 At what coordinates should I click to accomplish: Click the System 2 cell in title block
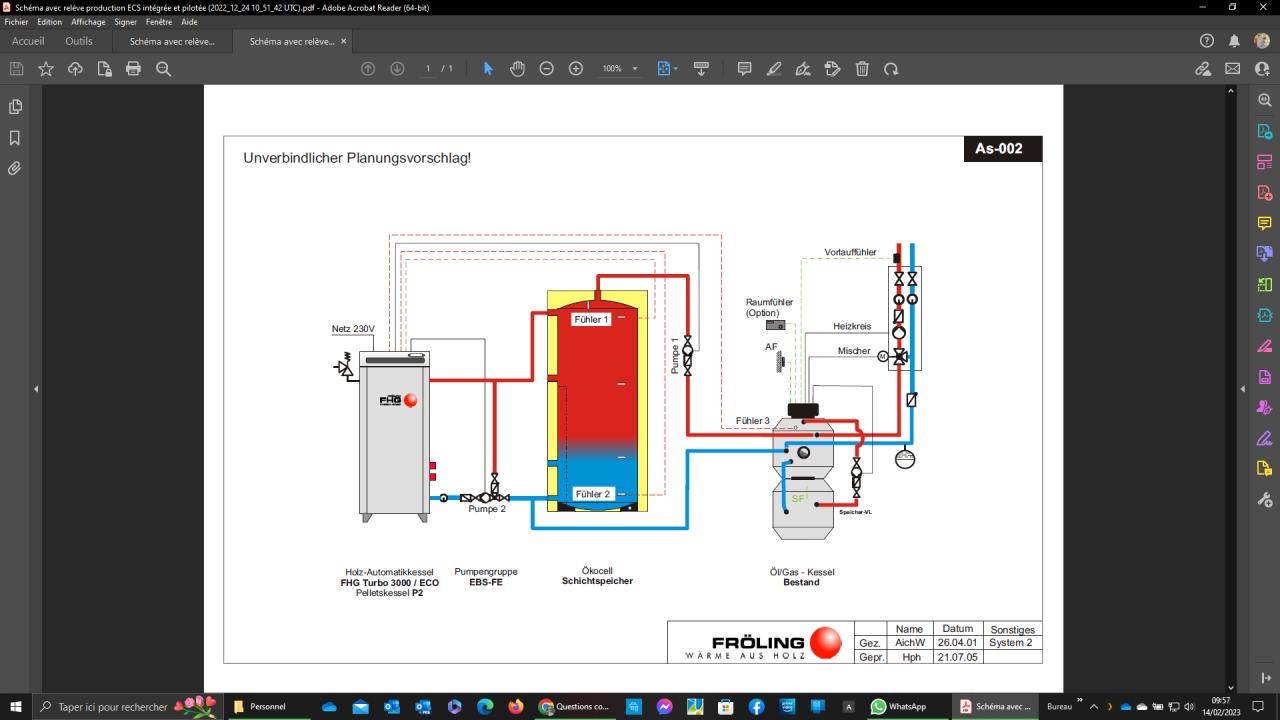tap(1011, 643)
